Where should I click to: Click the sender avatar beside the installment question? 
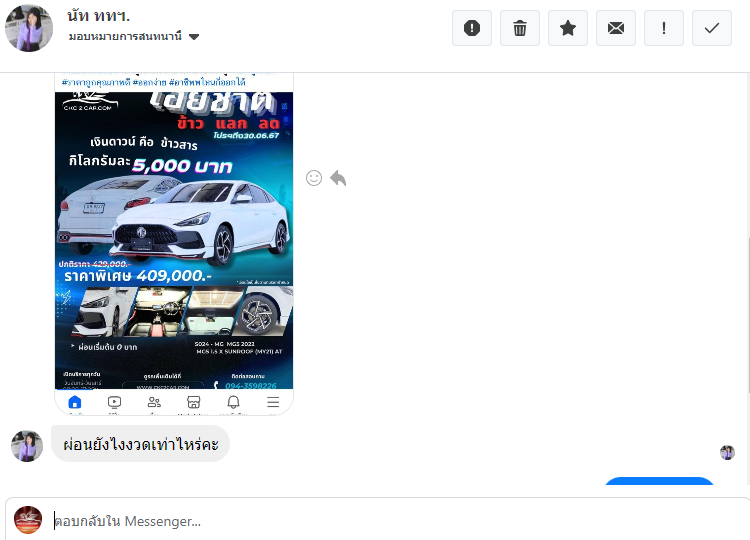click(27, 446)
